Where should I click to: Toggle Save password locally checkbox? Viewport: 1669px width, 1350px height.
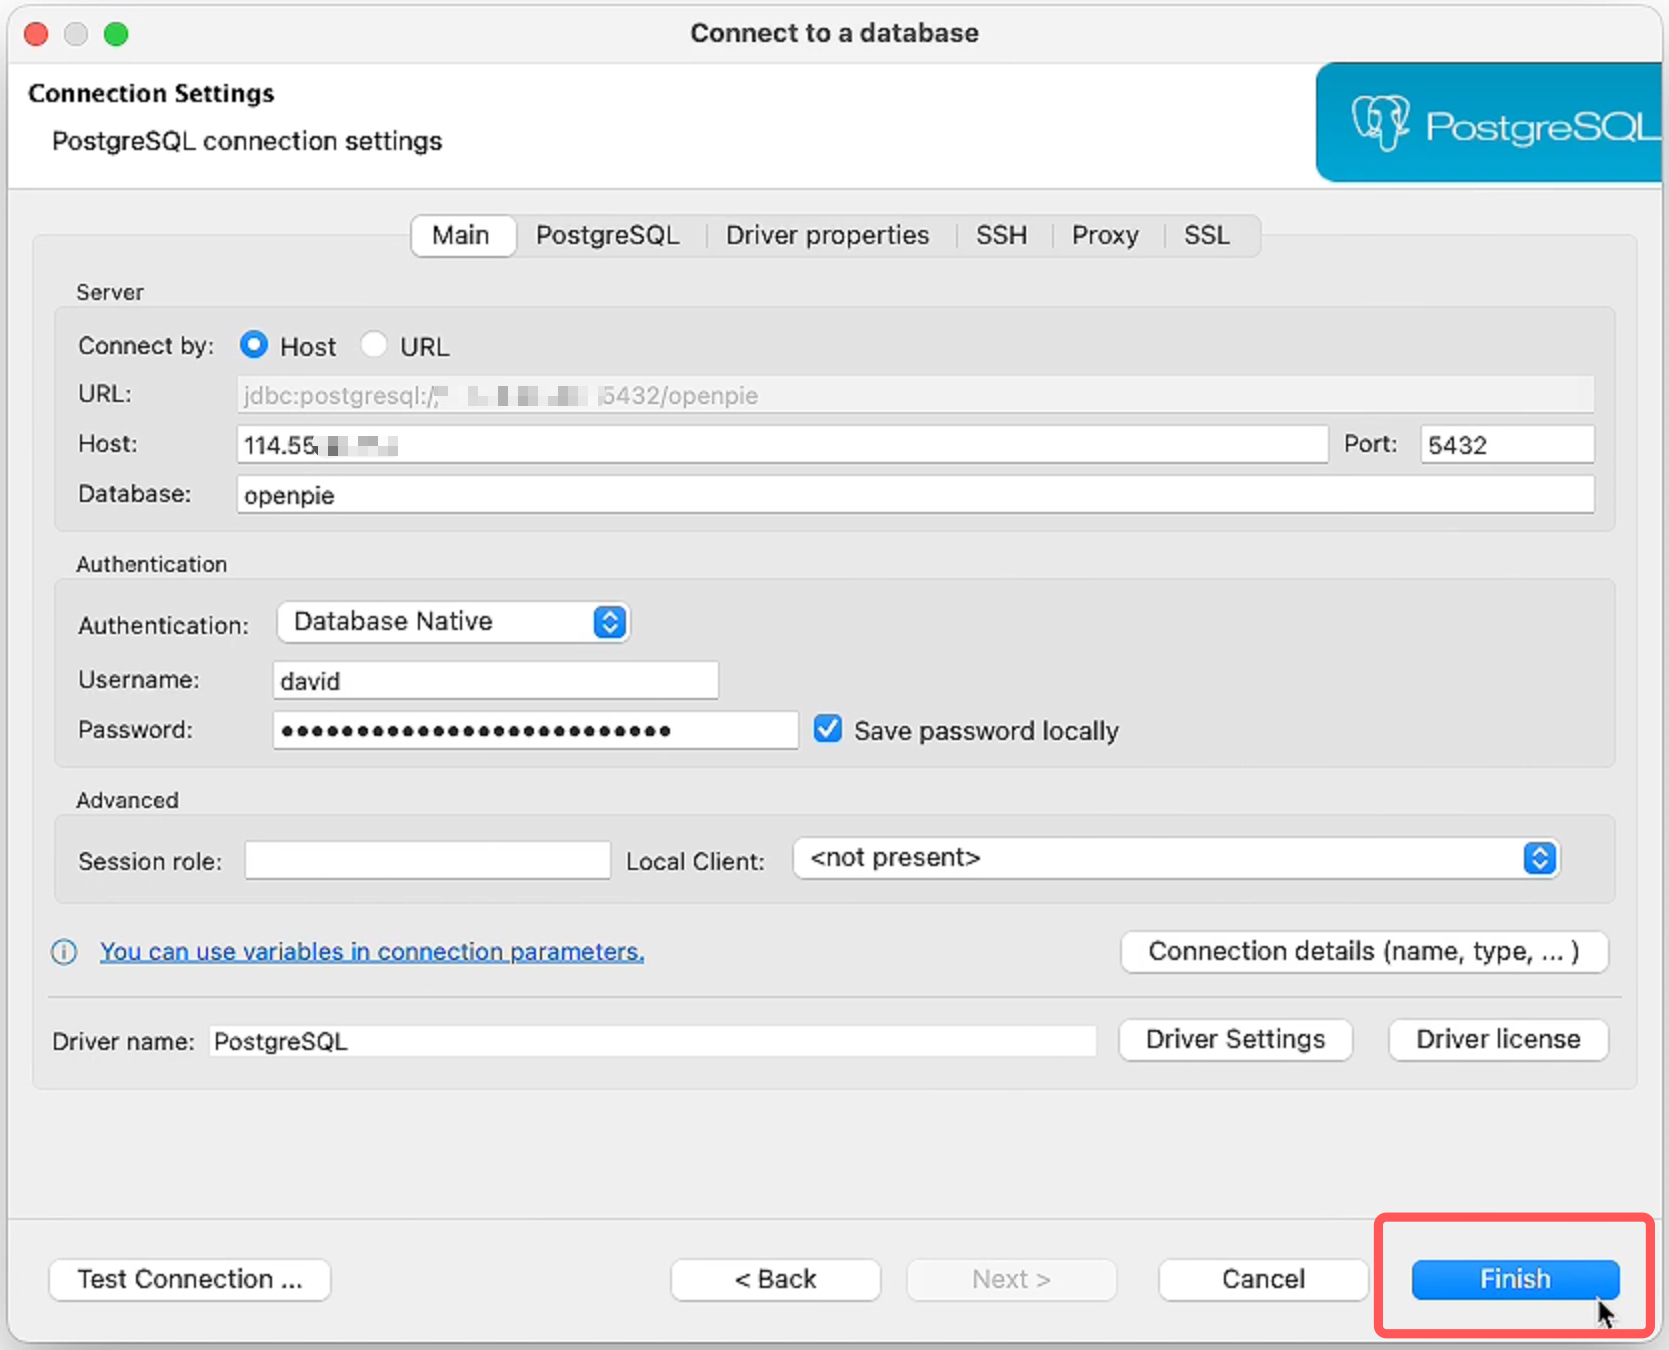[x=828, y=729]
